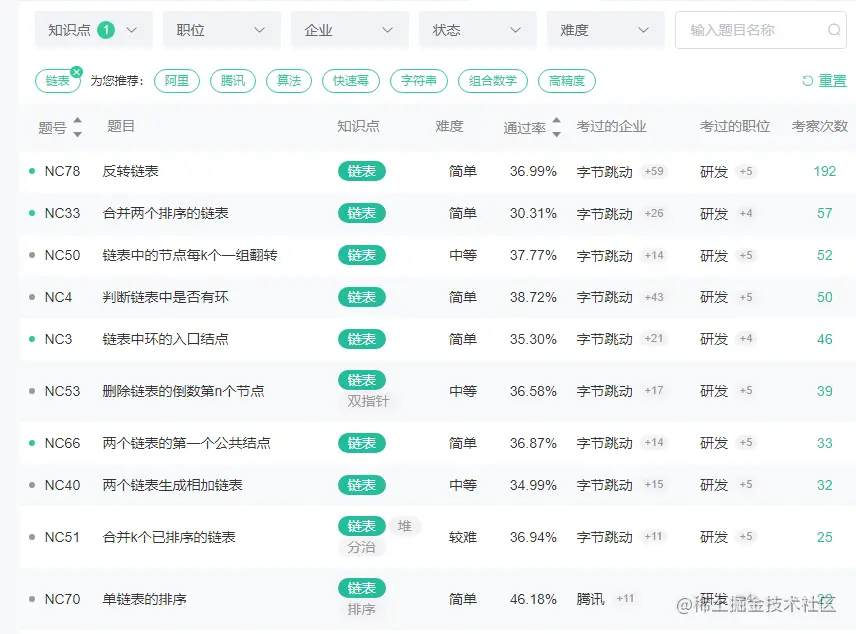Select the 高精度 recommended tag
This screenshot has height=634, width=856.
click(567, 81)
